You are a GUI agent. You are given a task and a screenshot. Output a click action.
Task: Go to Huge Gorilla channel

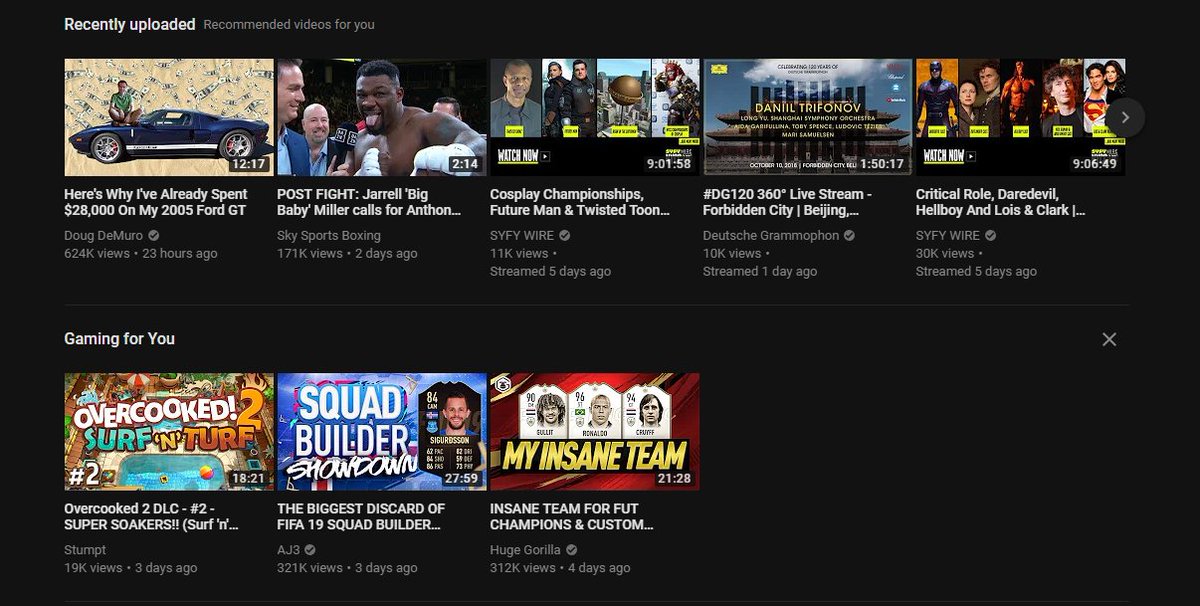pos(525,550)
